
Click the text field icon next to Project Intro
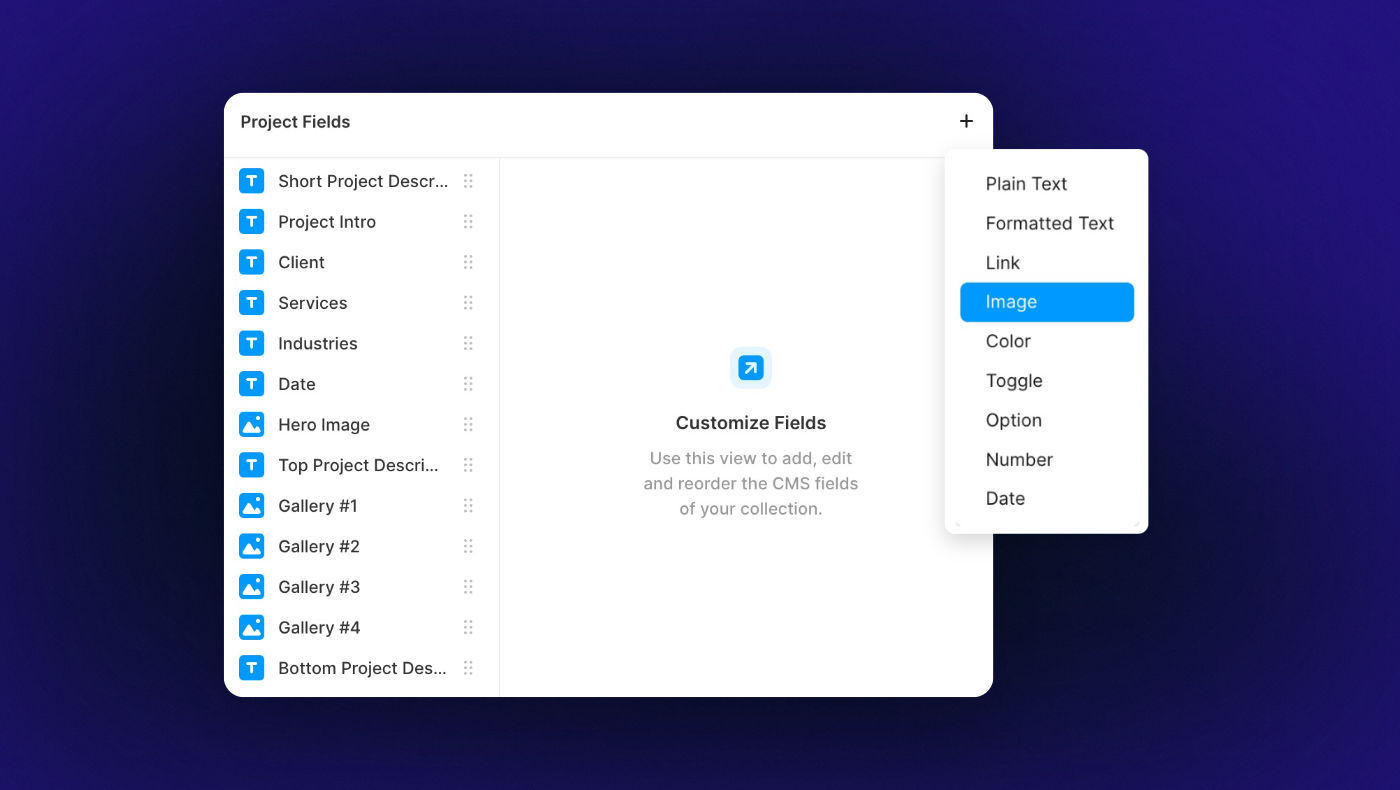pyautogui.click(x=251, y=221)
